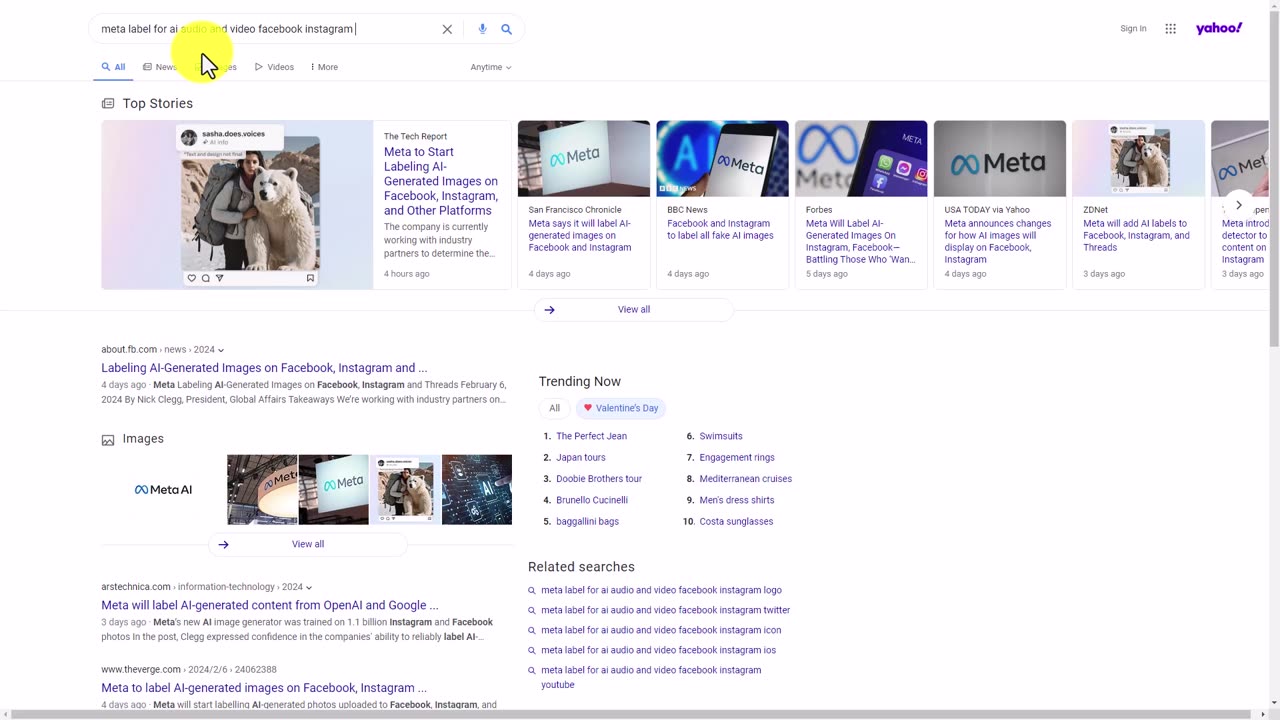
Task: Open trending search 'Brunello Cucinelli'
Action: 592,500
